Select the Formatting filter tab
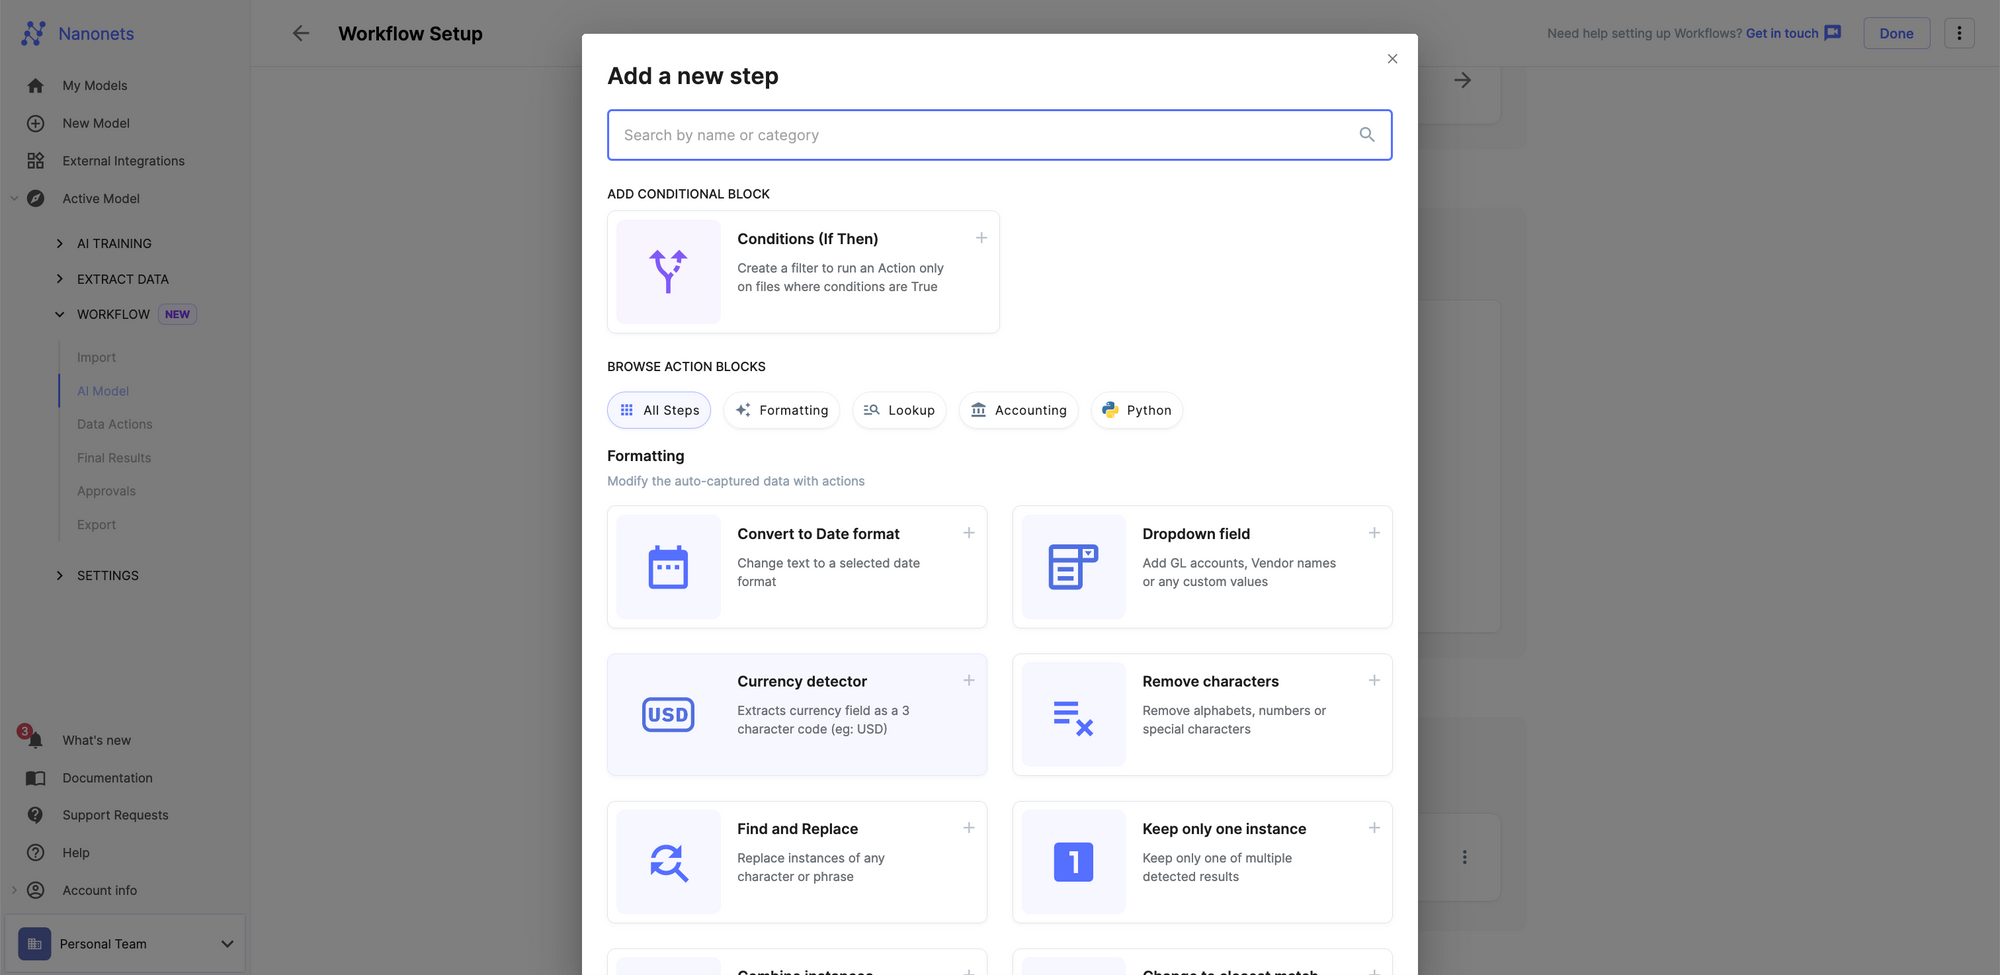 point(782,410)
